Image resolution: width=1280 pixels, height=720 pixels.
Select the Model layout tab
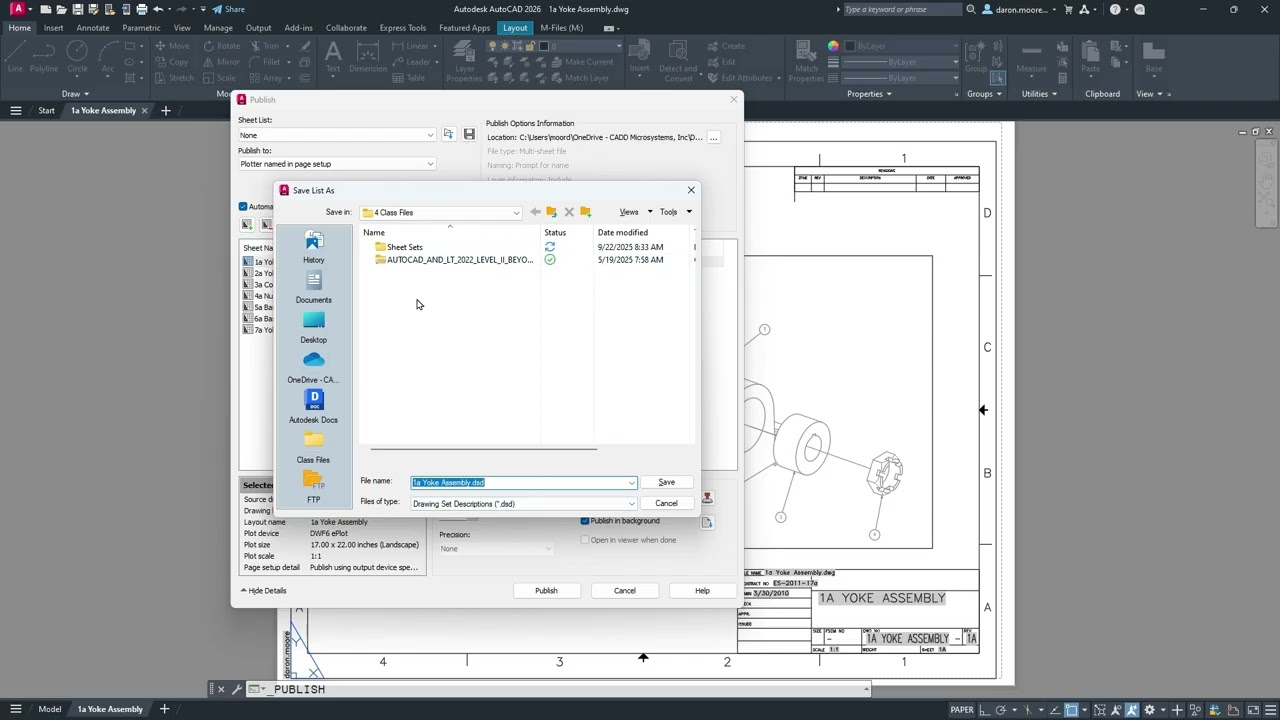click(50, 709)
